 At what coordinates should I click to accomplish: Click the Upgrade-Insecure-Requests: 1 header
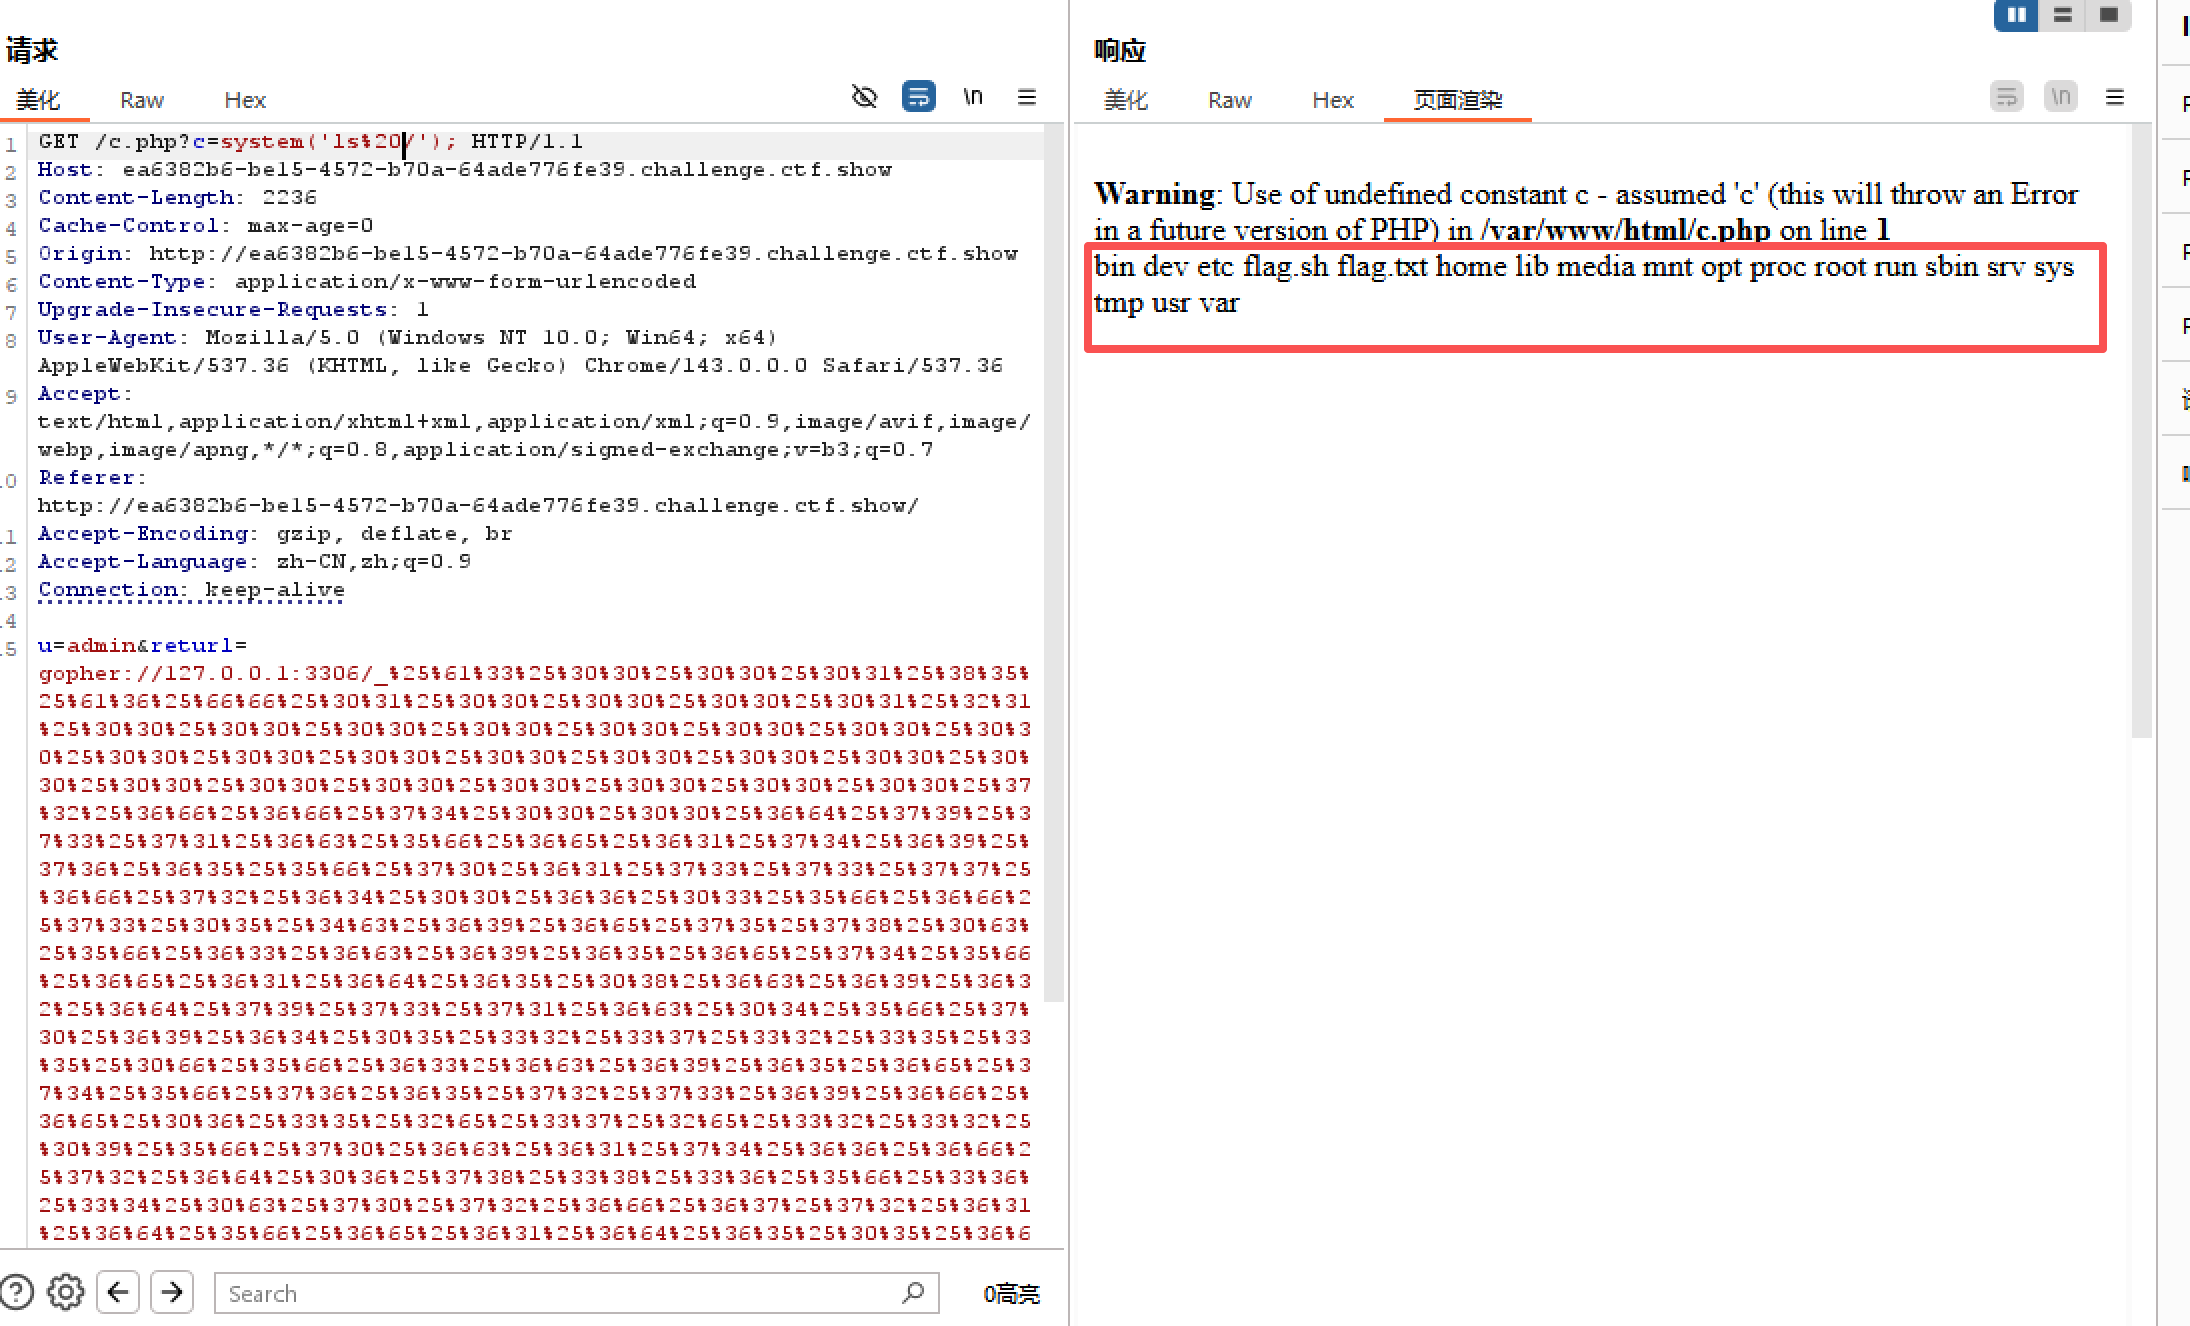pos(233,310)
